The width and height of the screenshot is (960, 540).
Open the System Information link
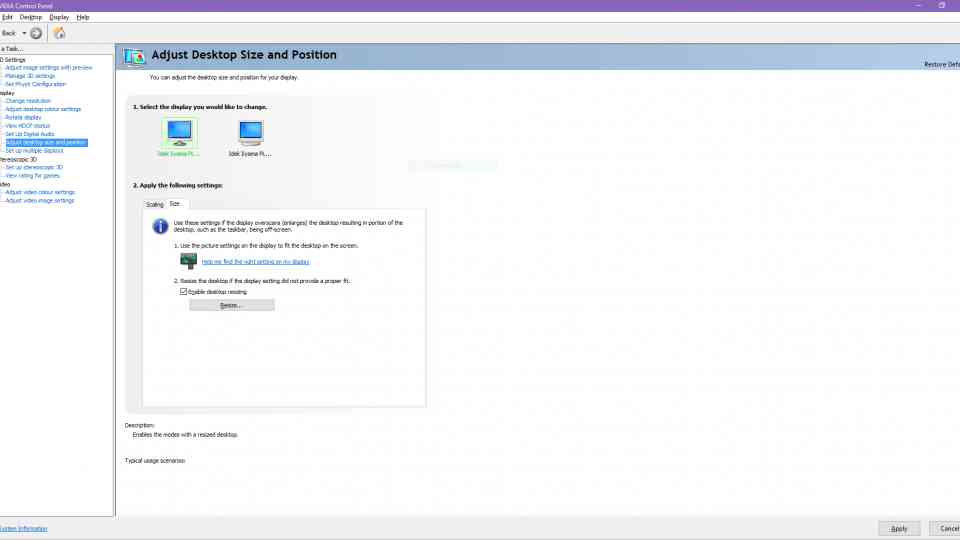[23, 528]
